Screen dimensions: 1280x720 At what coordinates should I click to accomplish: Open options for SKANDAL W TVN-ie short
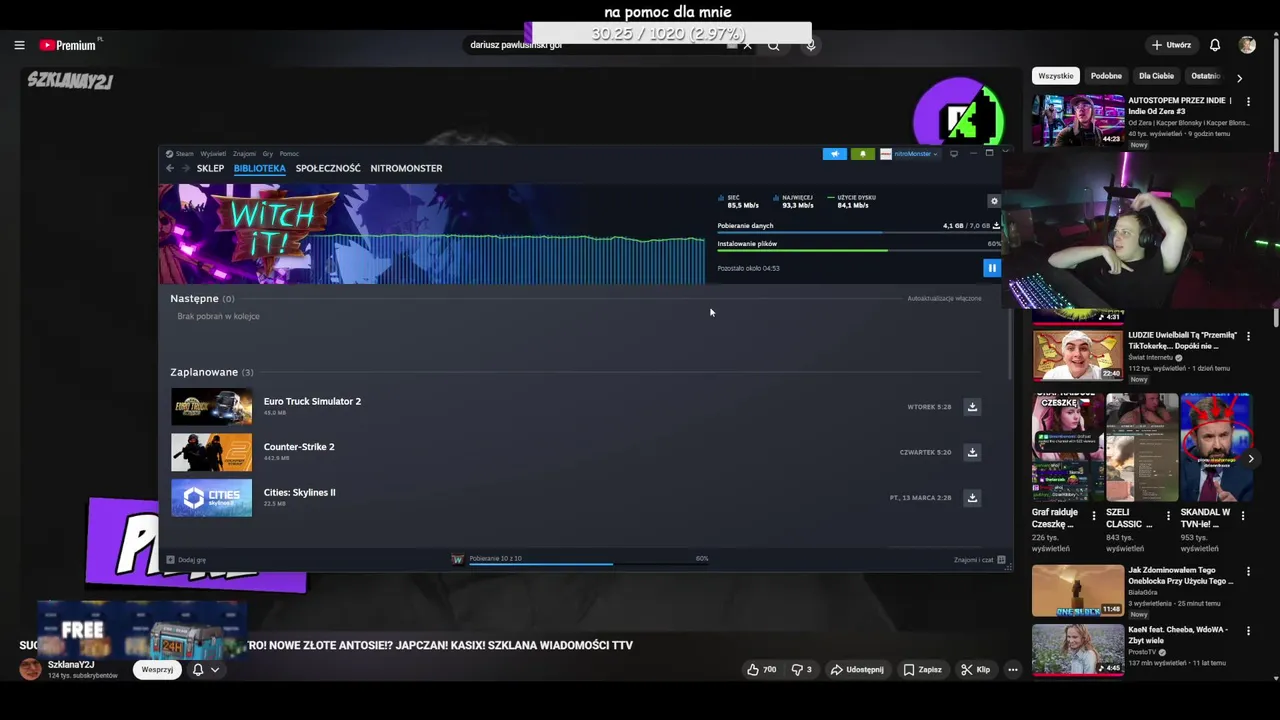[1243, 516]
